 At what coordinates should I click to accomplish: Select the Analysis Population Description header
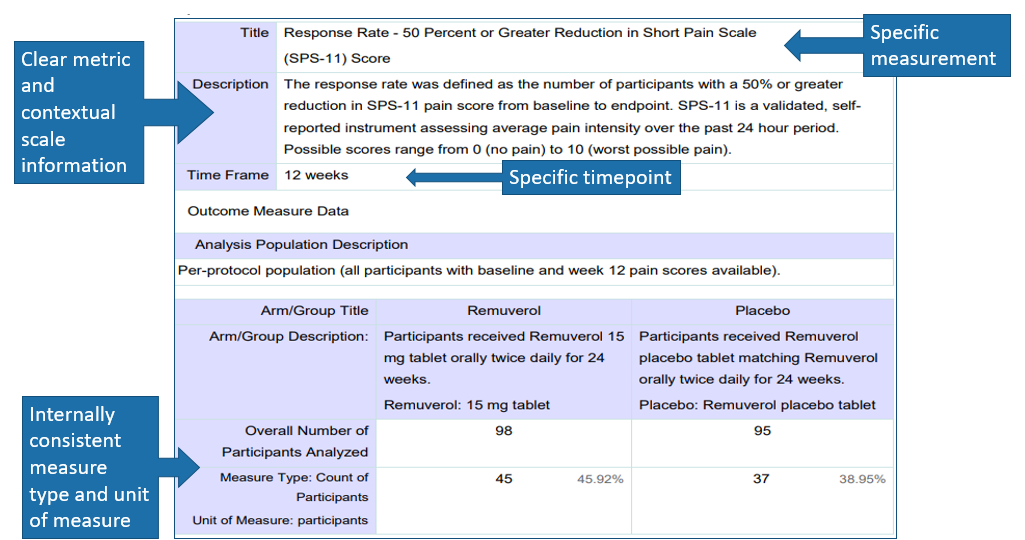(x=301, y=244)
